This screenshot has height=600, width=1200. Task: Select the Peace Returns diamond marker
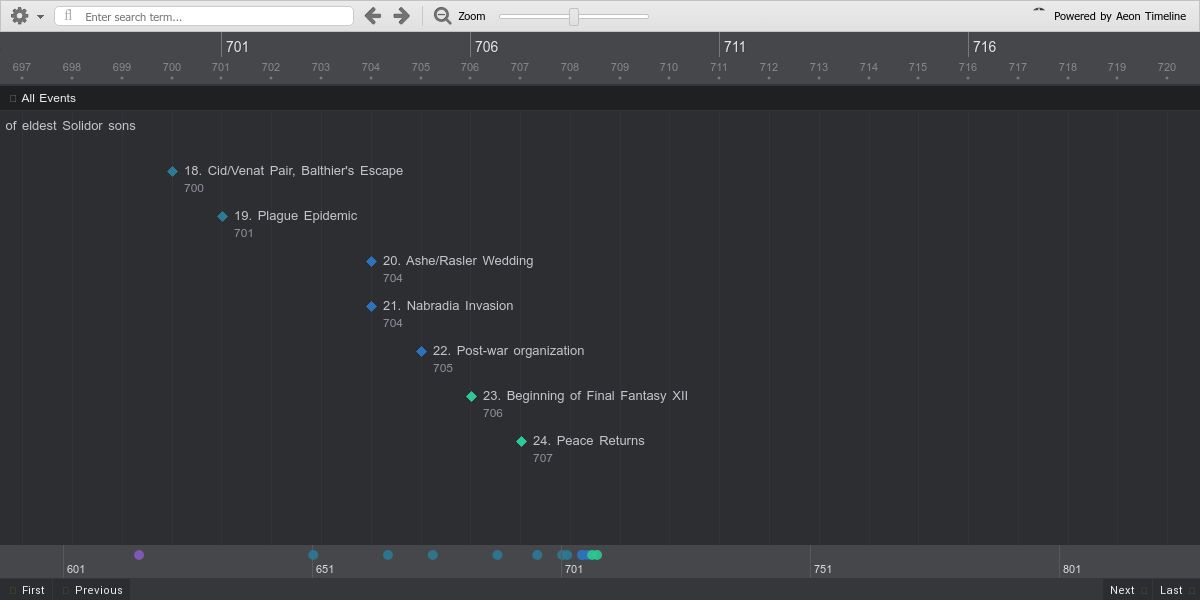(x=521, y=441)
